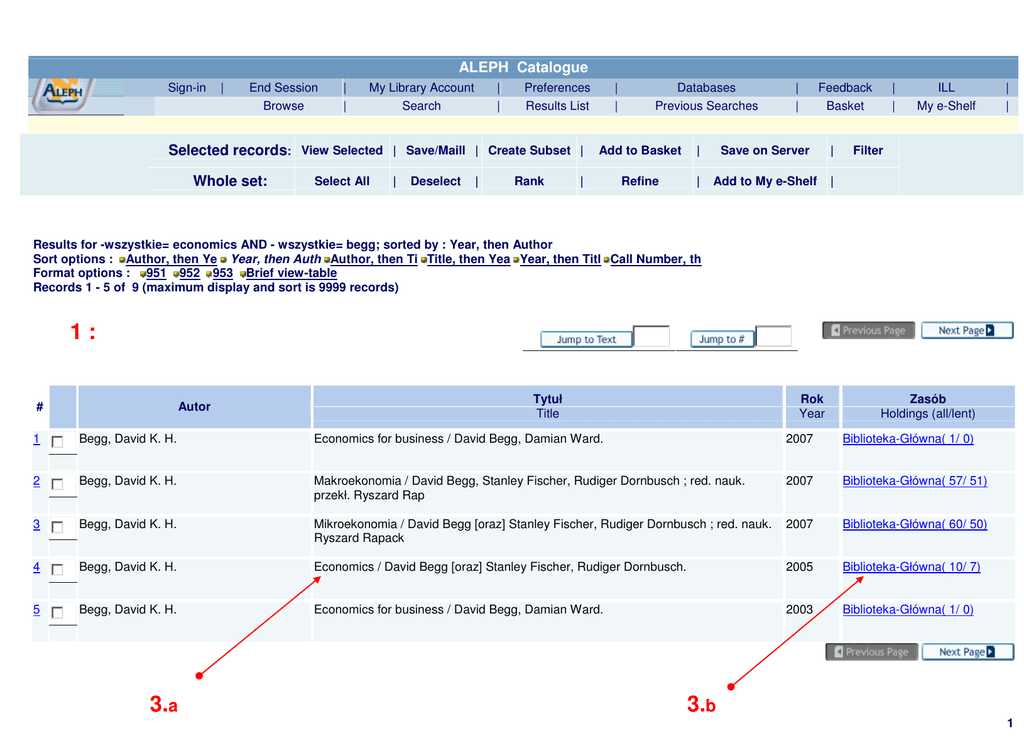Open the Previous Searches menu
This screenshot has height=746, width=1024.
pos(706,106)
